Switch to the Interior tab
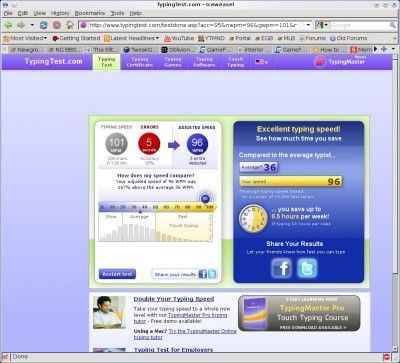 [255, 50]
